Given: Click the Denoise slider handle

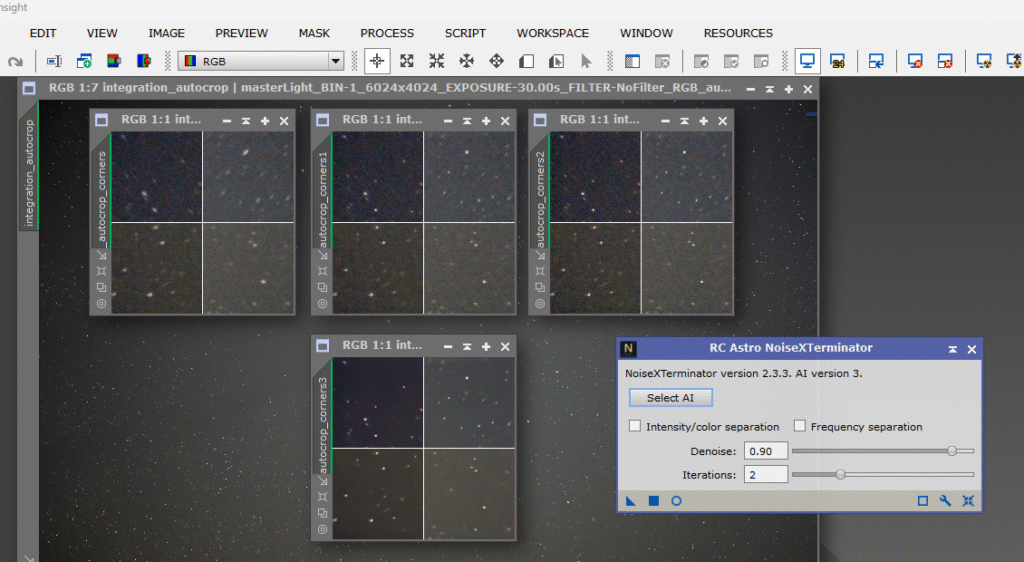Looking at the screenshot, I should [952, 450].
